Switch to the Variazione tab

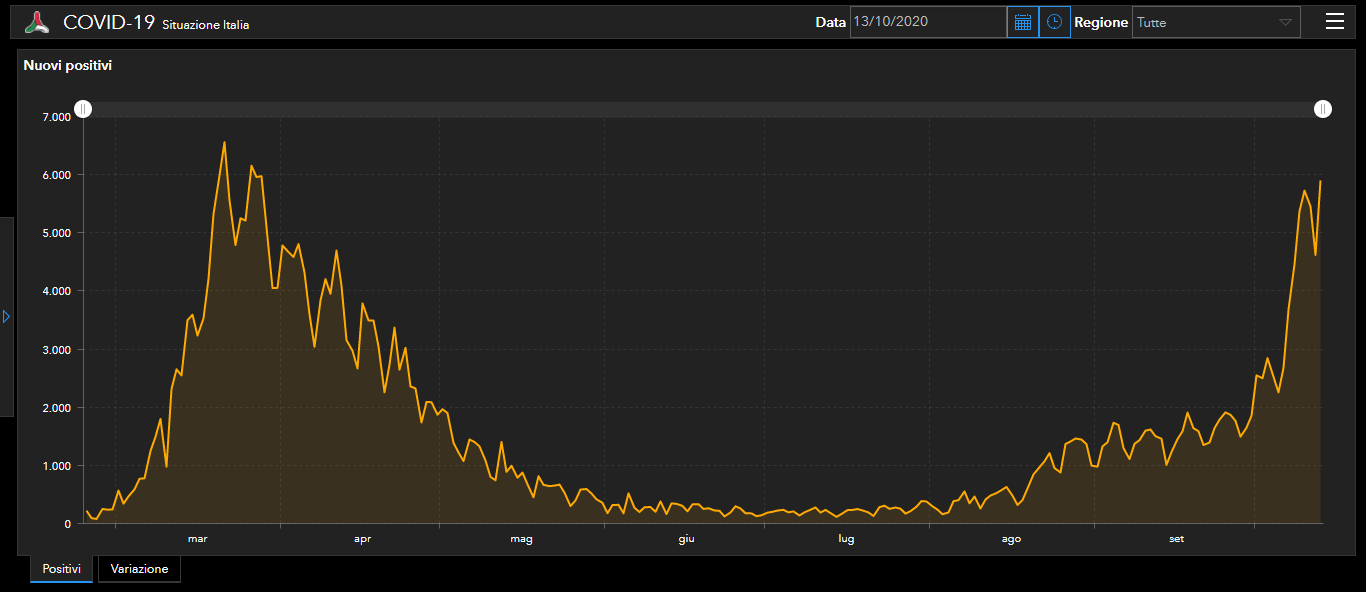(139, 569)
